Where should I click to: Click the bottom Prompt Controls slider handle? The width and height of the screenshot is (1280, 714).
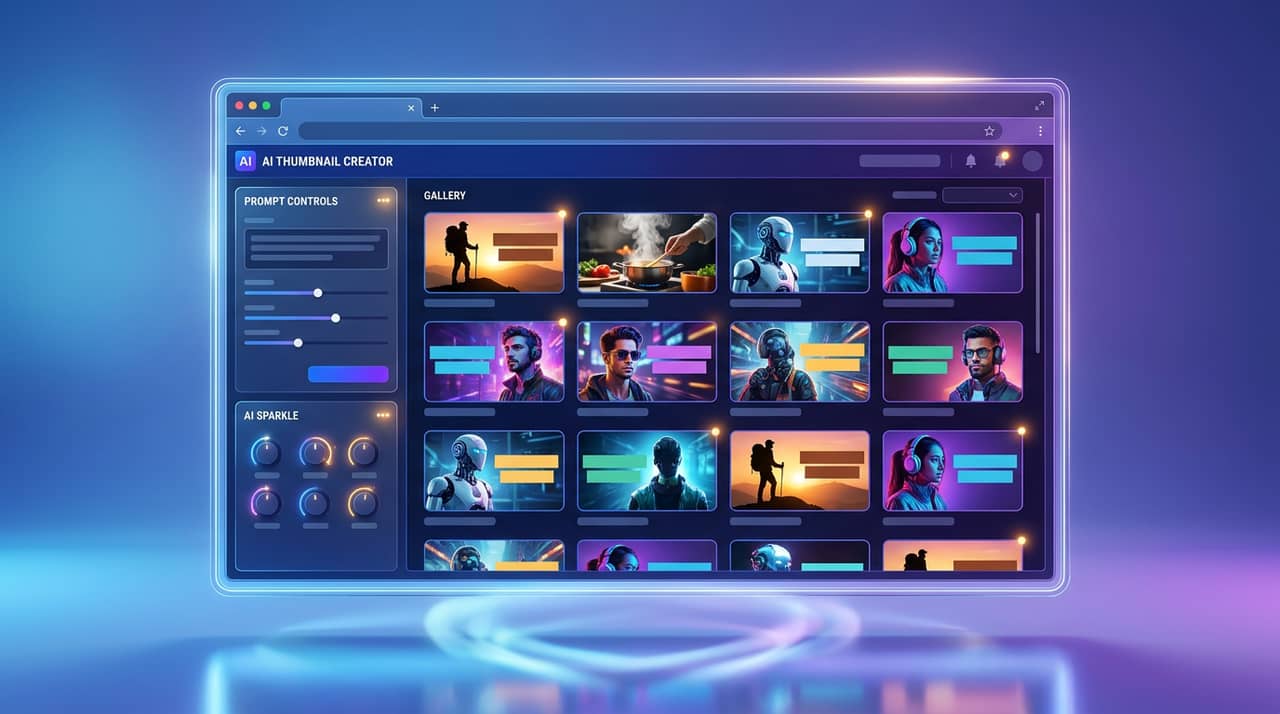coord(298,343)
